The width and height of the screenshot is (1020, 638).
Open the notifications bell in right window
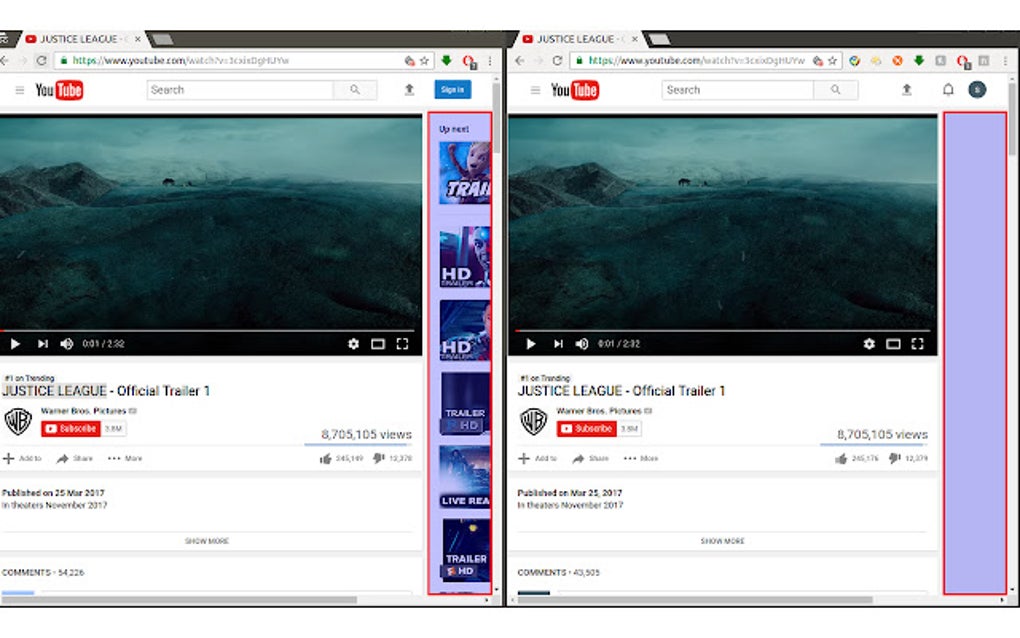948,90
